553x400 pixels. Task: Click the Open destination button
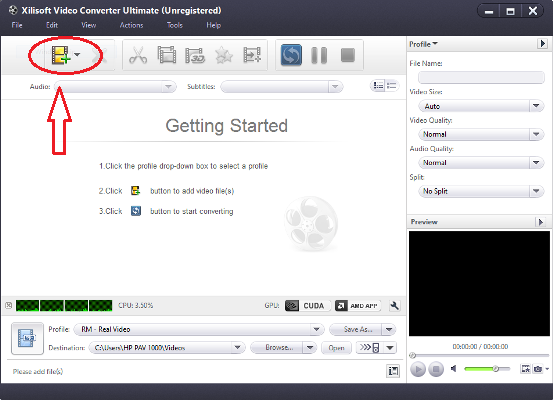[336, 348]
